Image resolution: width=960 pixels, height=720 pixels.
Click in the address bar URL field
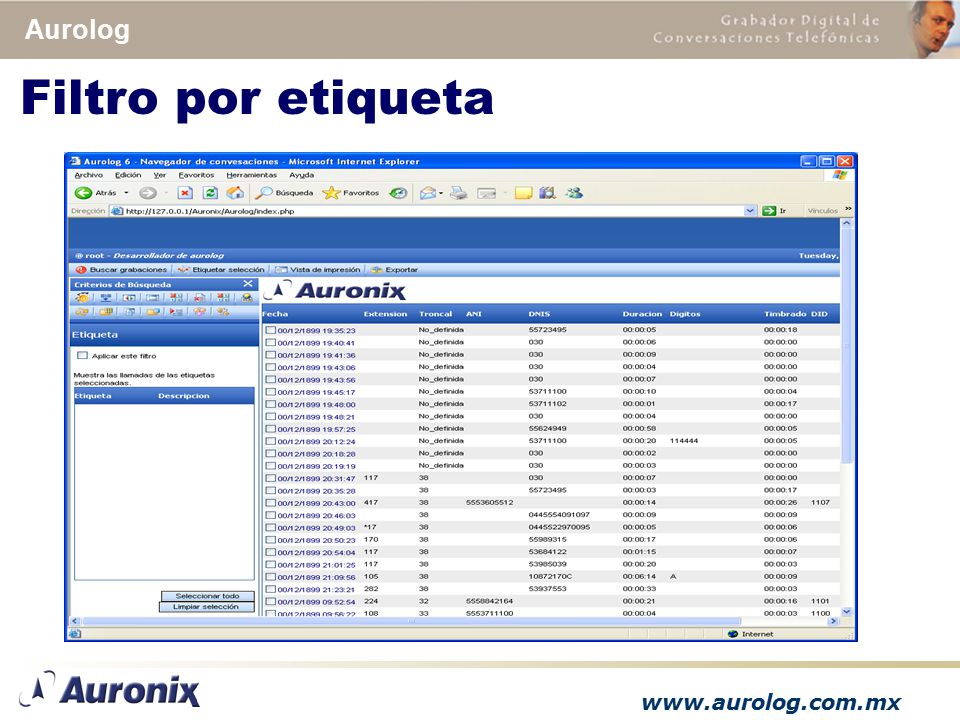click(432, 211)
